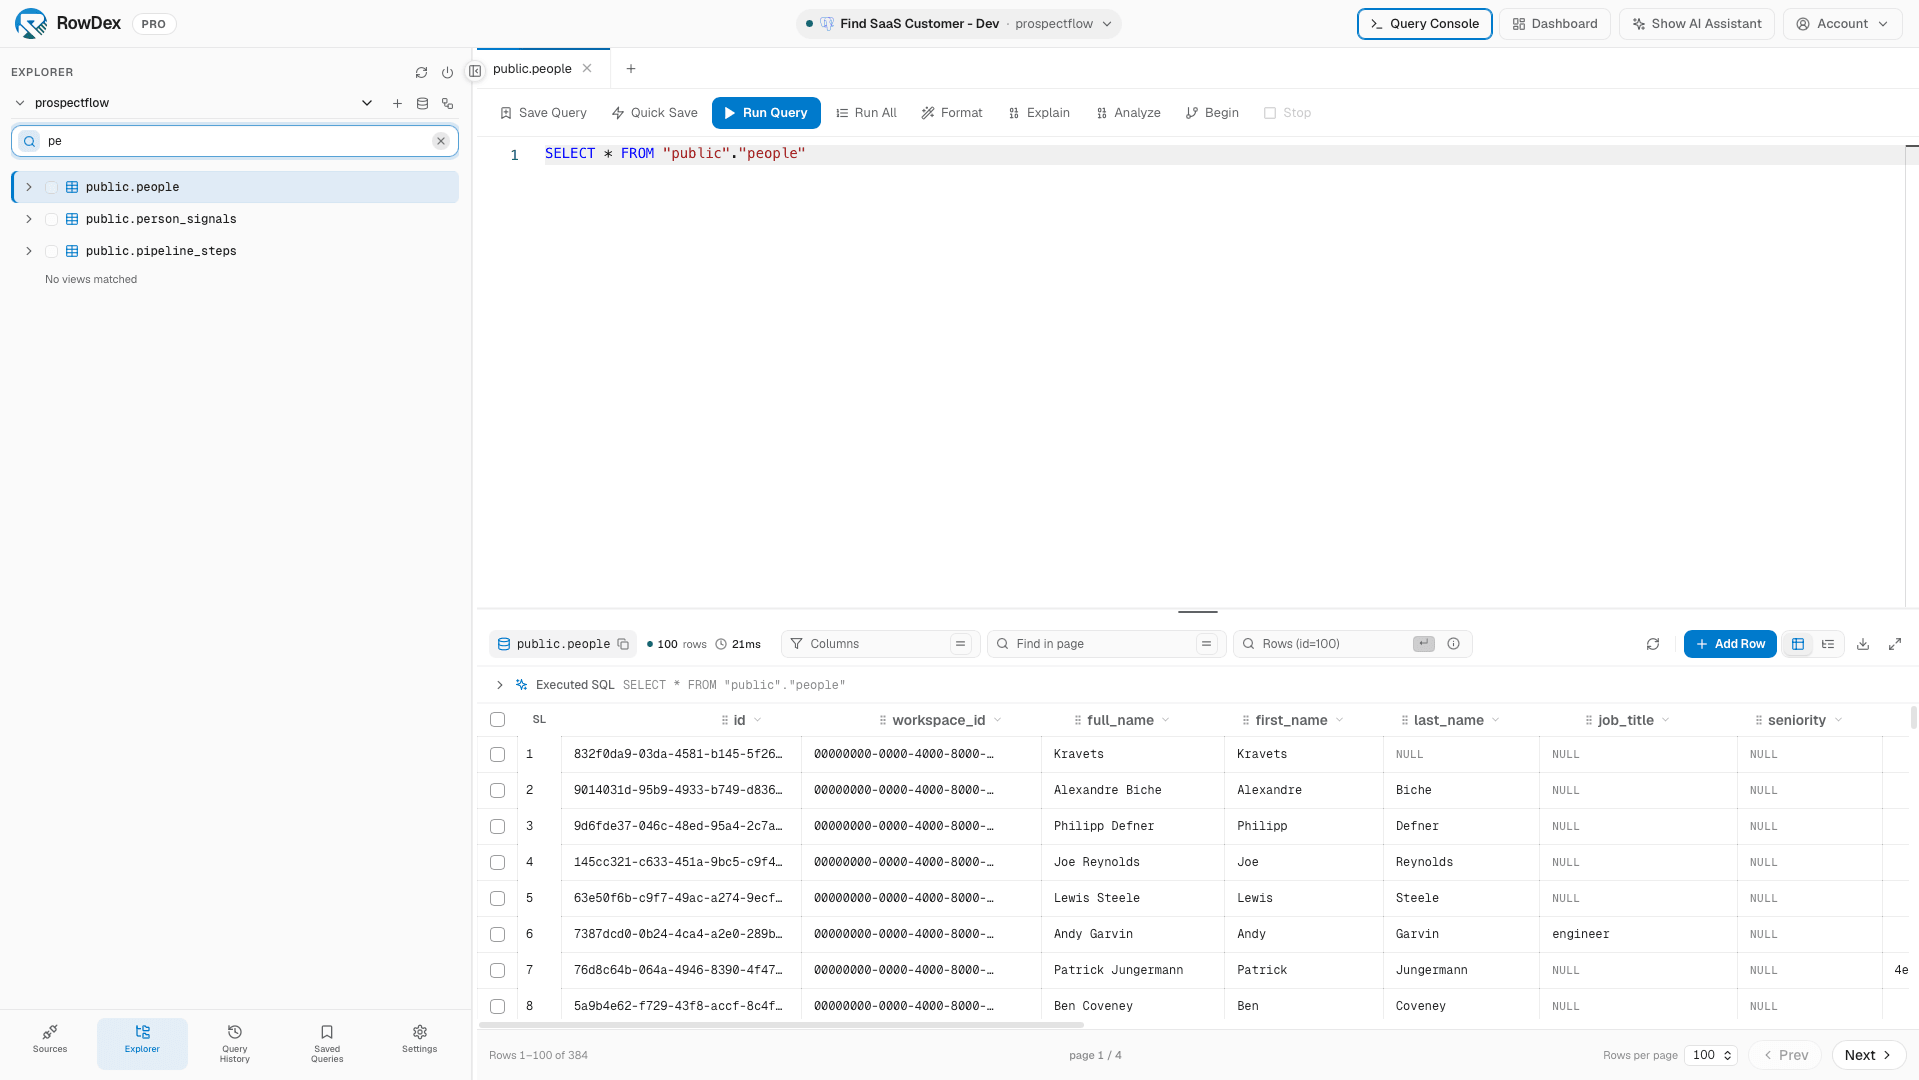Click the horizontal results scrollbar
This screenshot has width=1919, height=1080.
click(781, 1025)
